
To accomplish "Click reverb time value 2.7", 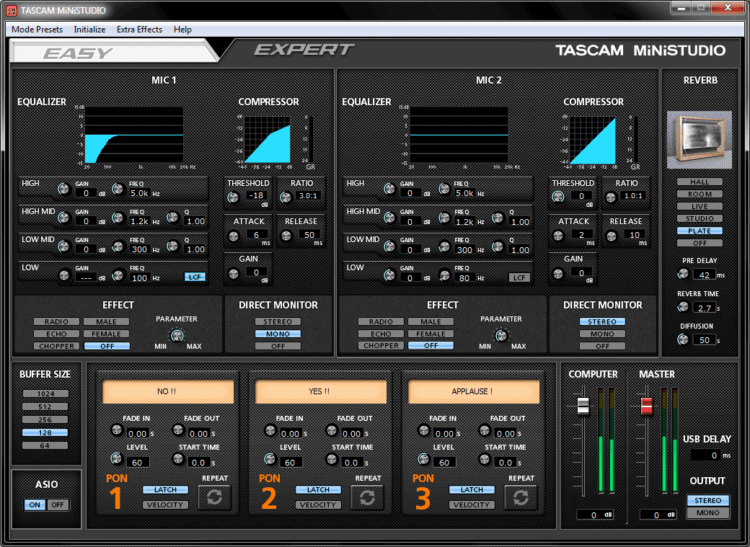I will [x=705, y=307].
